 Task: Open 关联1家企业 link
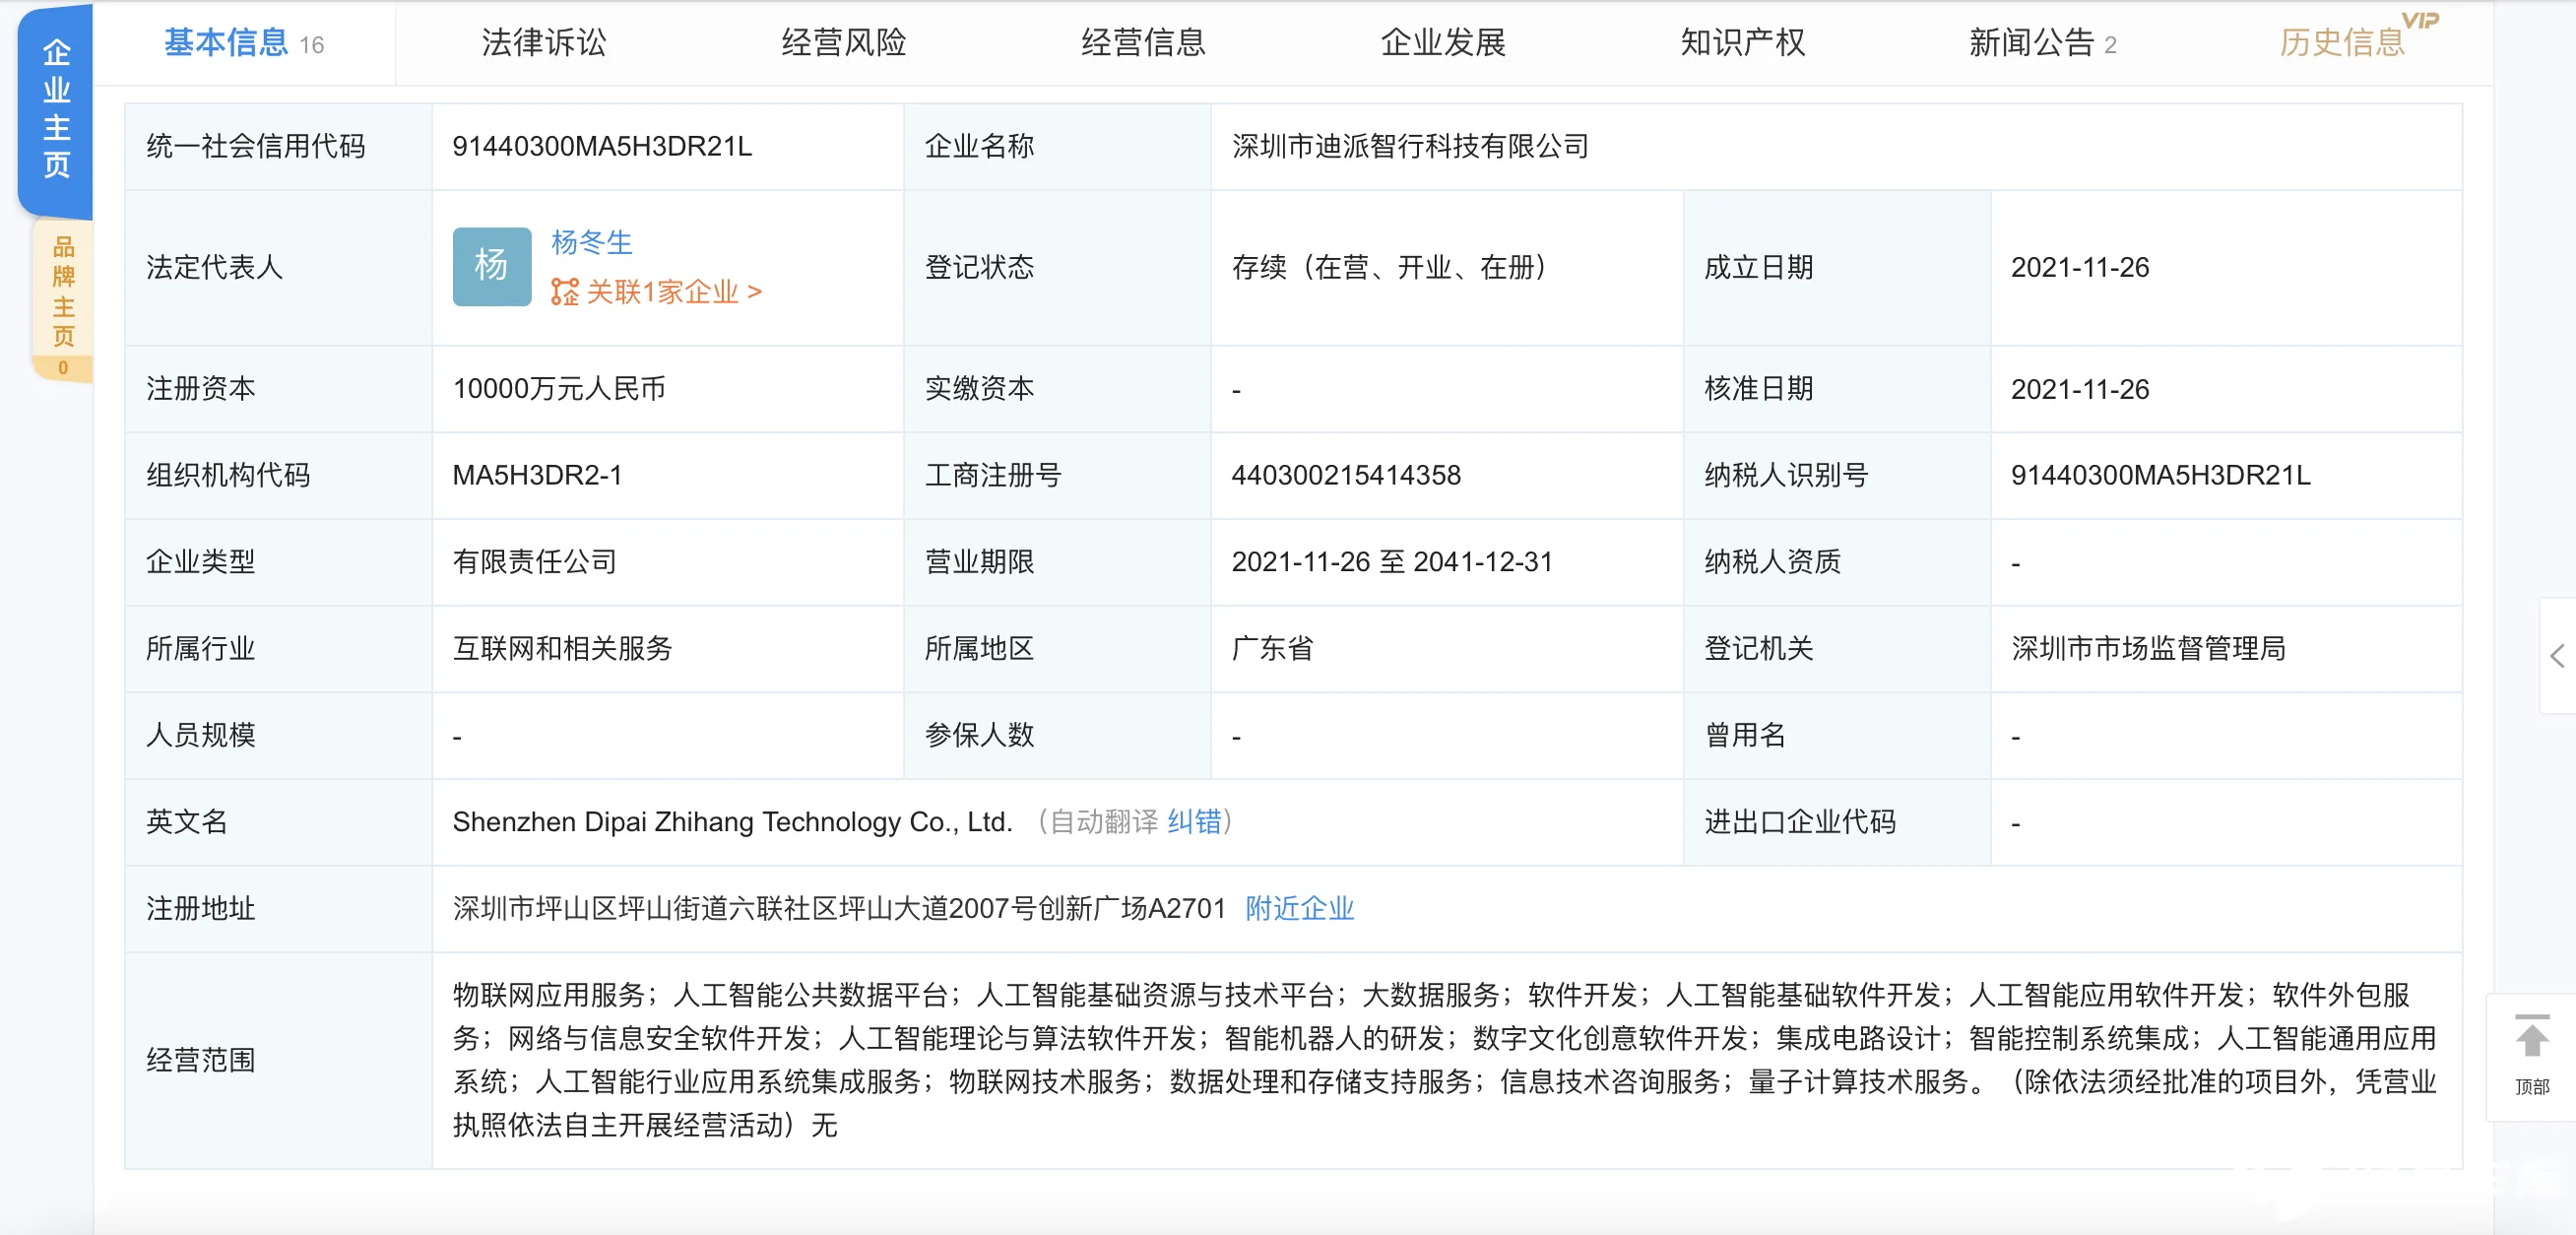pos(674,292)
